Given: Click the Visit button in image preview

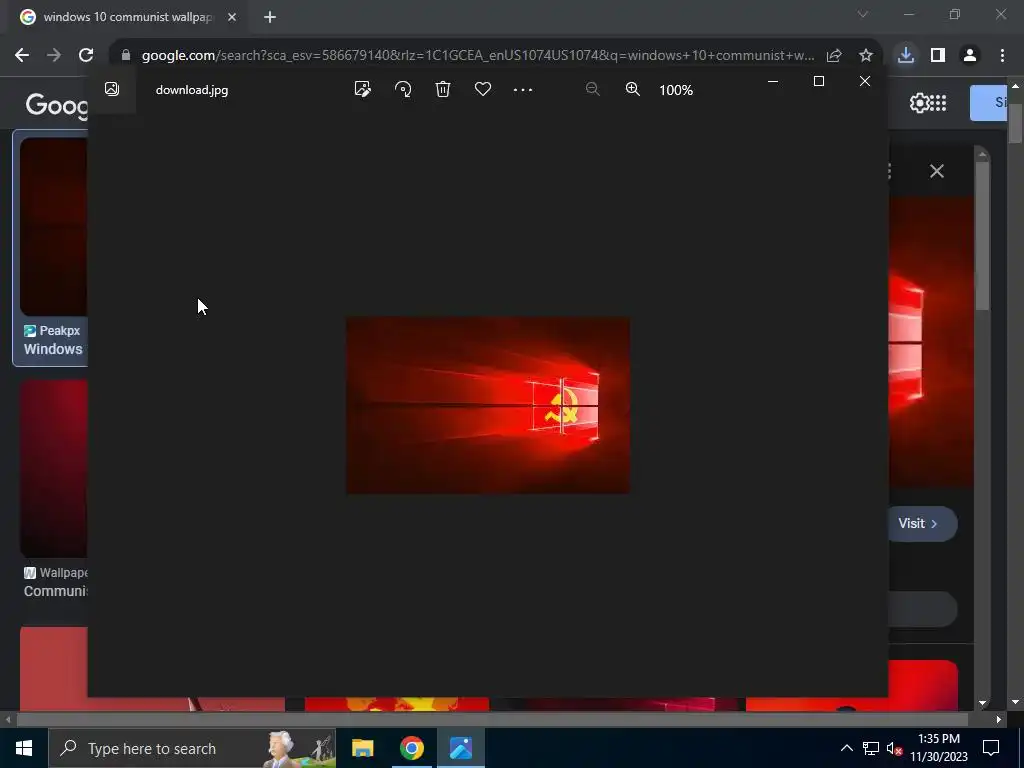Looking at the screenshot, I should point(921,523).
